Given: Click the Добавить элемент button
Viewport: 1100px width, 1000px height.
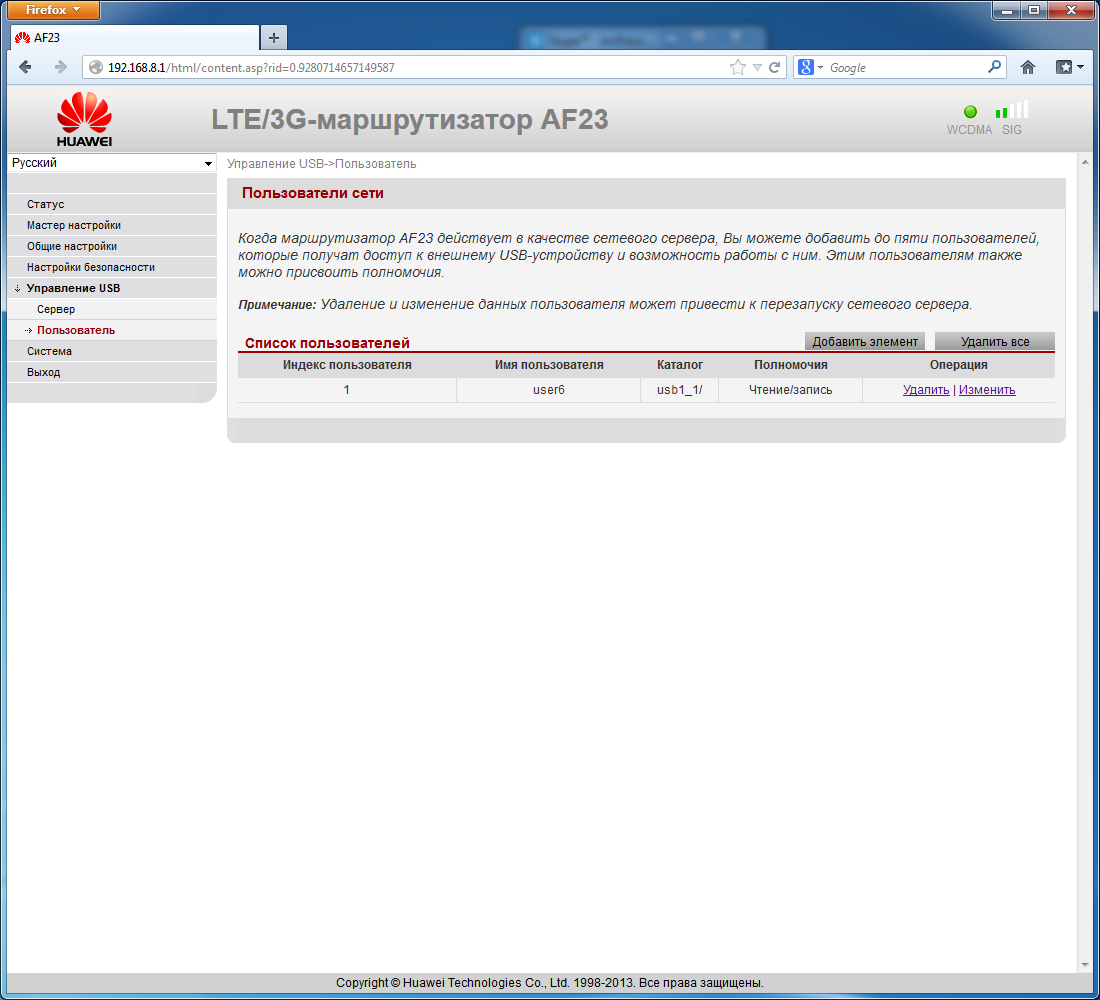Looking at the screenshot, I should click(864, 341).
